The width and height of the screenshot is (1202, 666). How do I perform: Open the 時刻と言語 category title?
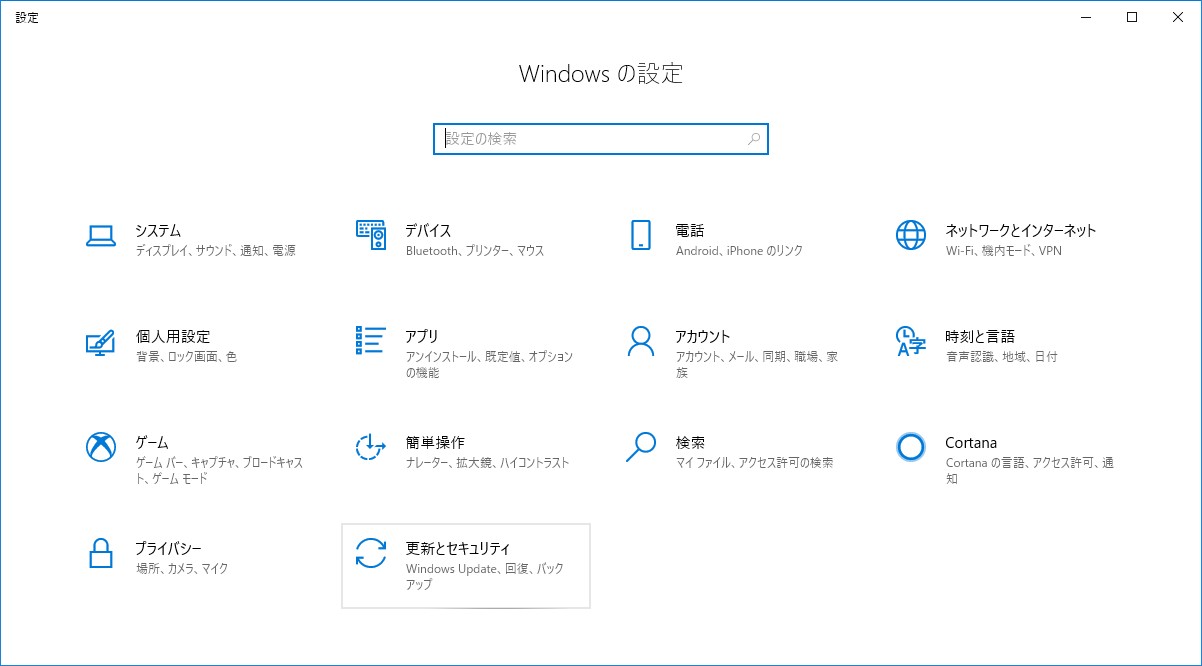pos(980,336)
